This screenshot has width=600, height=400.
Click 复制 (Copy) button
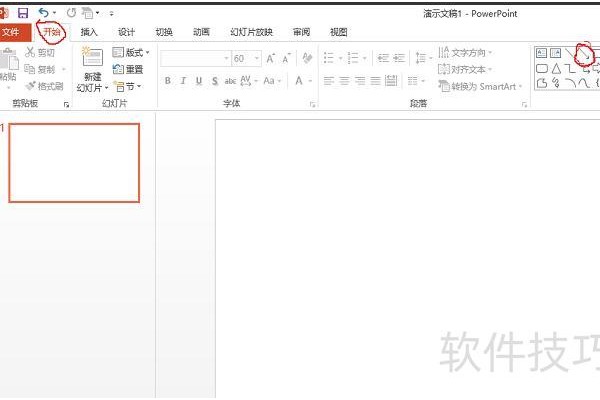40,69
